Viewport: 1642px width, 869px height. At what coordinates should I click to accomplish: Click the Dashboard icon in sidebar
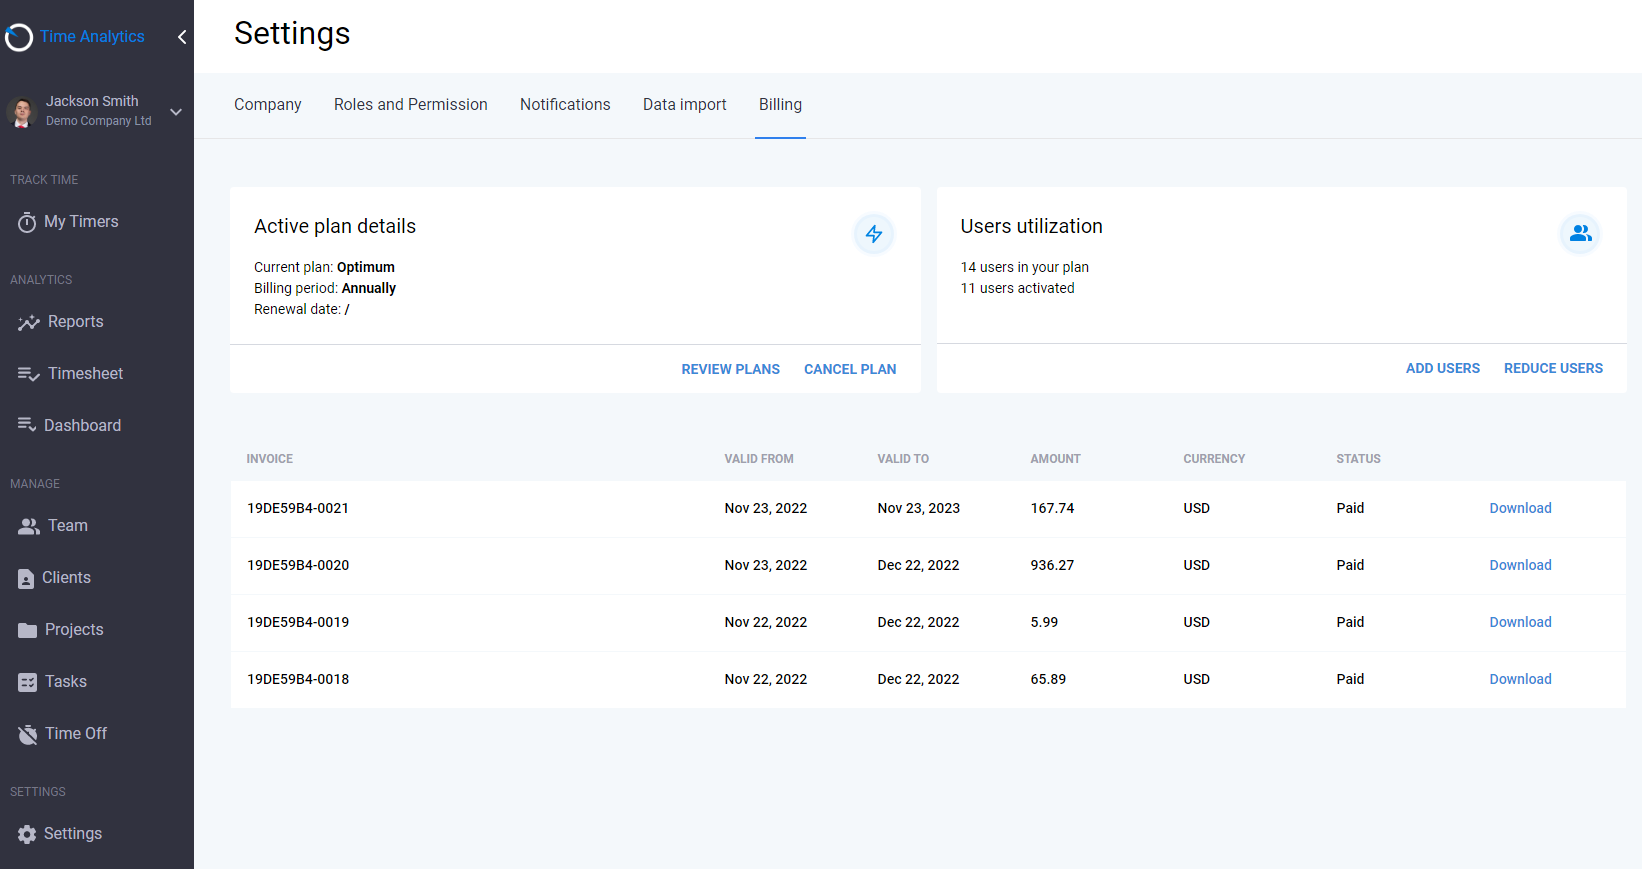pyautogui.click(x=27, y=425)
